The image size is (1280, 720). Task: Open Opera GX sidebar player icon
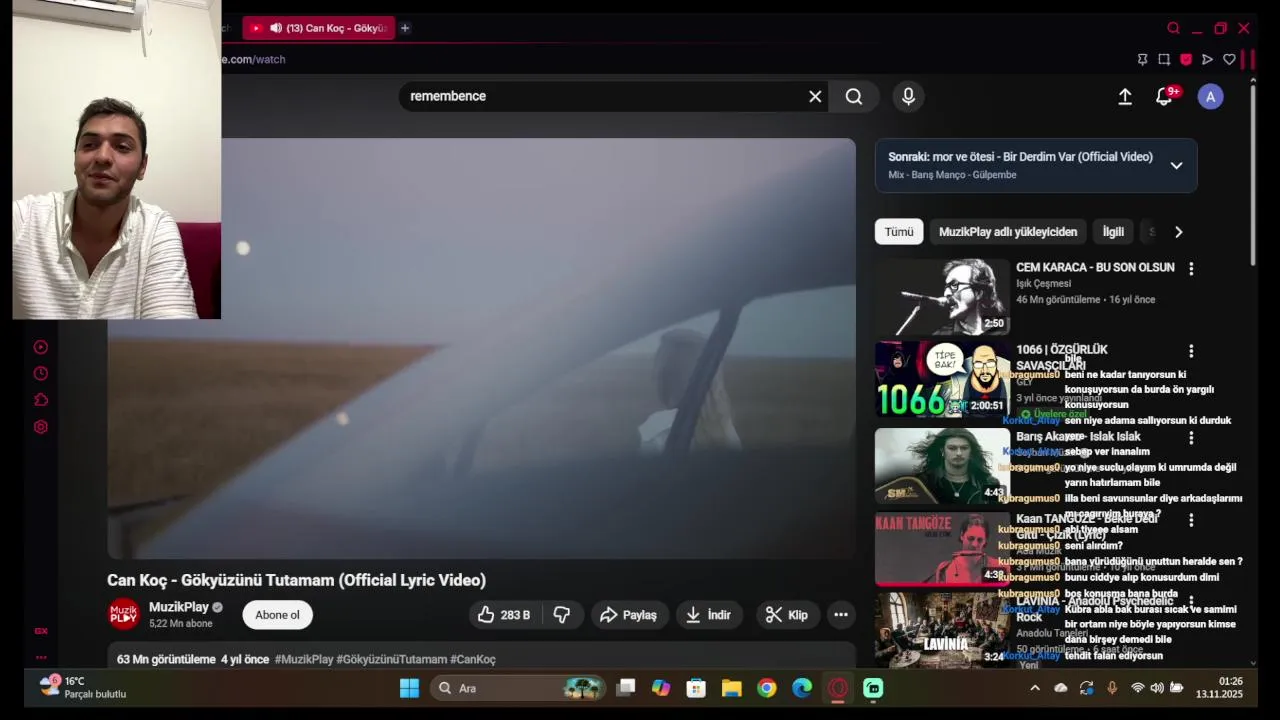41,347
